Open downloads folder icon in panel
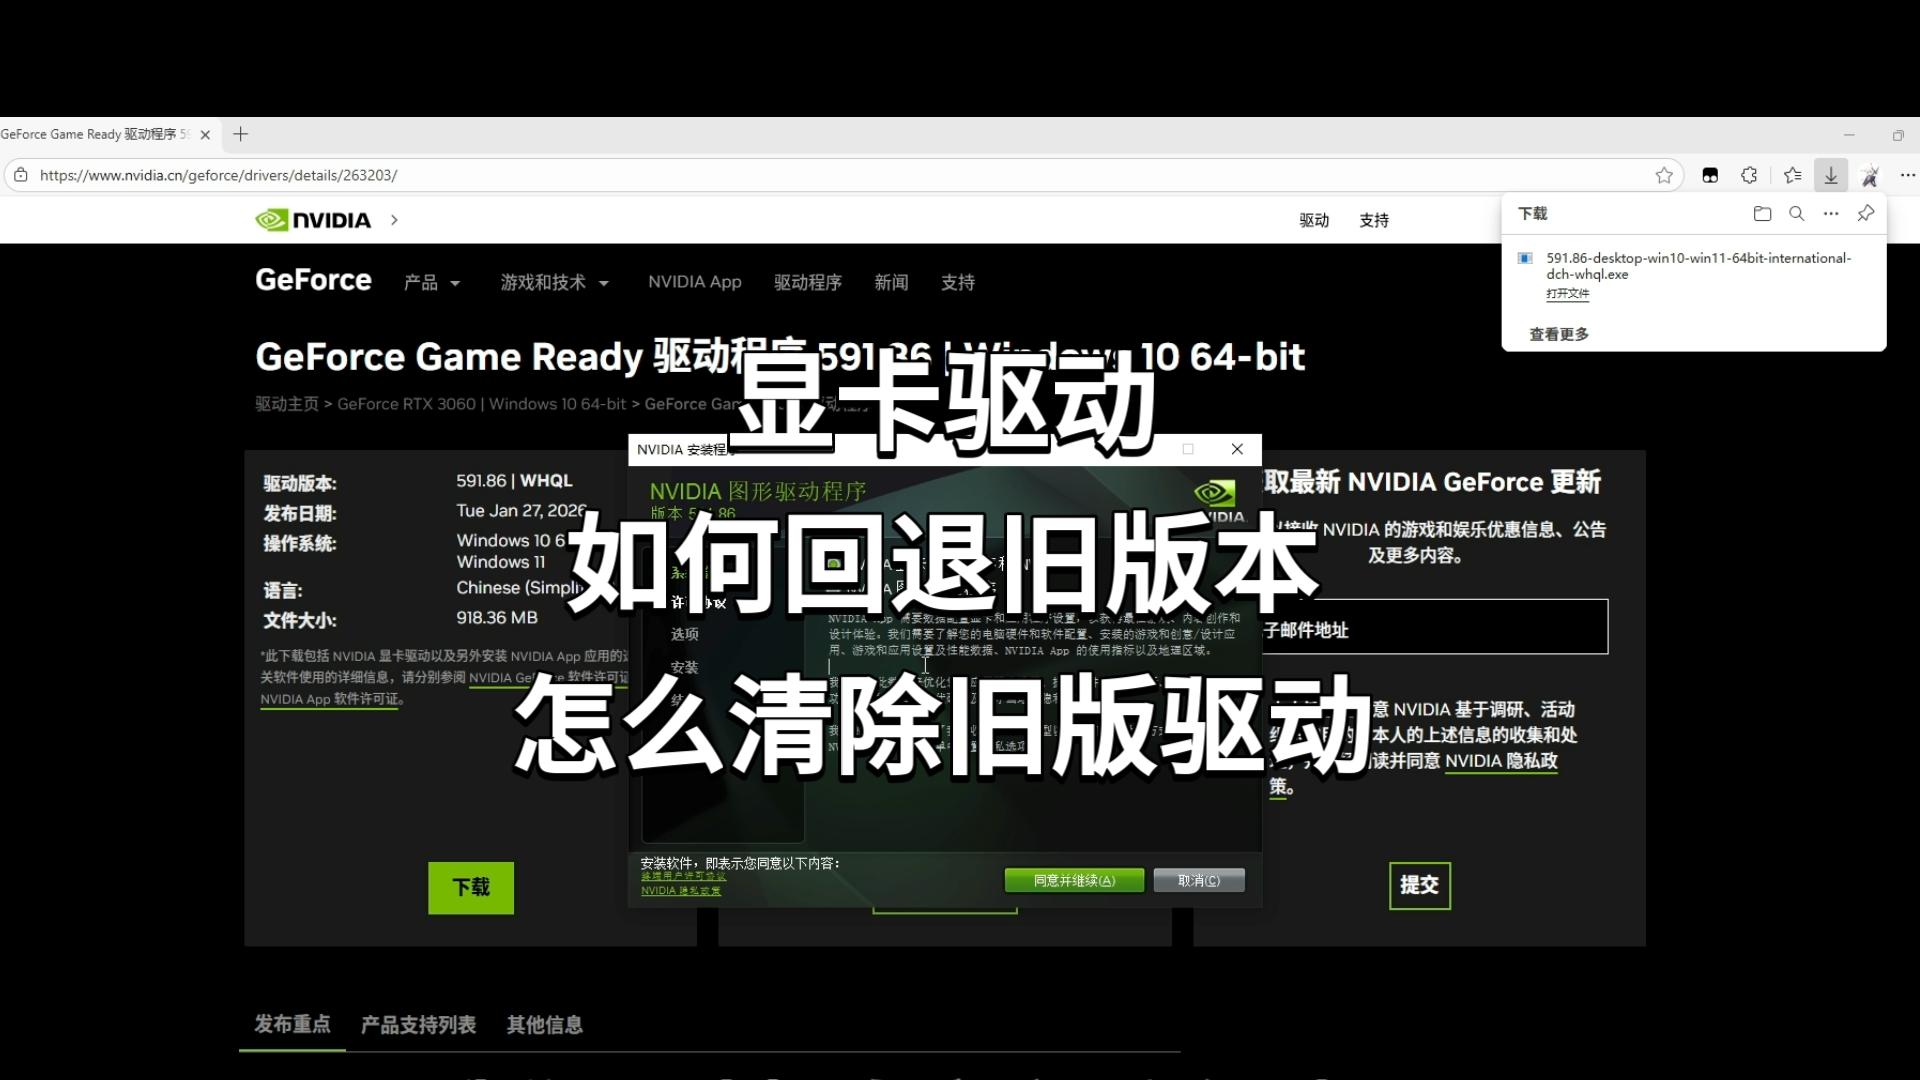The image size is (1920, 1080). (x=1762, y=213)
